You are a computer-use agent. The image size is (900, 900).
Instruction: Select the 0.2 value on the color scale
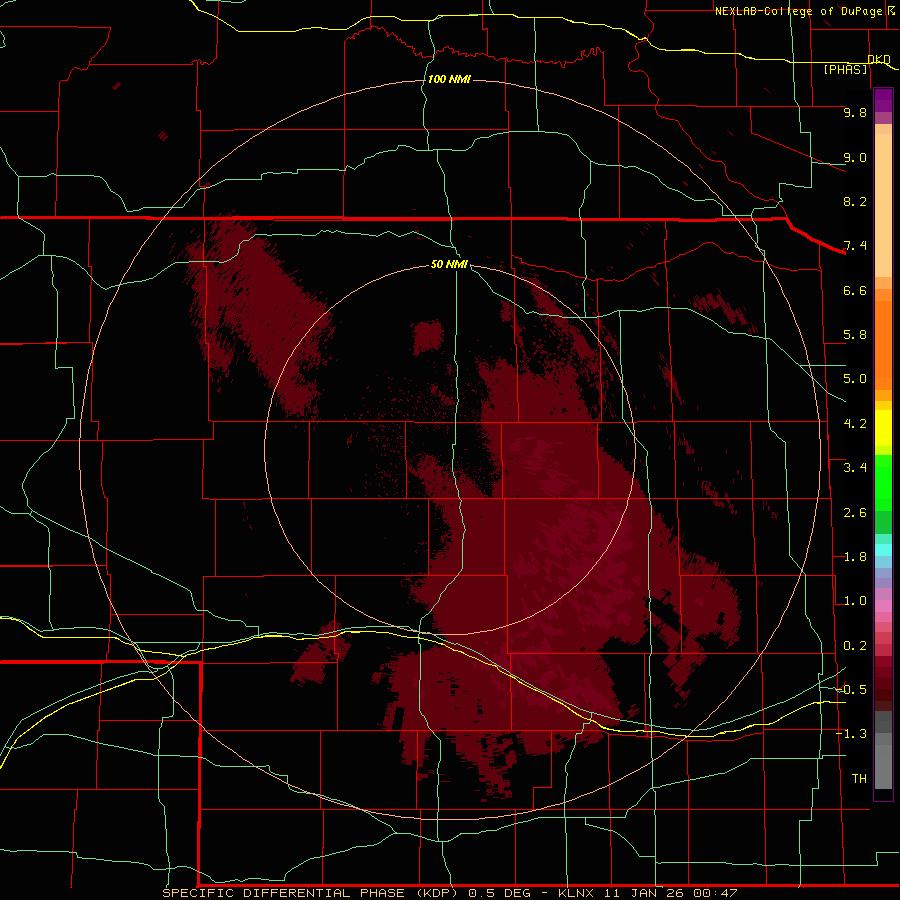click(855, 646)
